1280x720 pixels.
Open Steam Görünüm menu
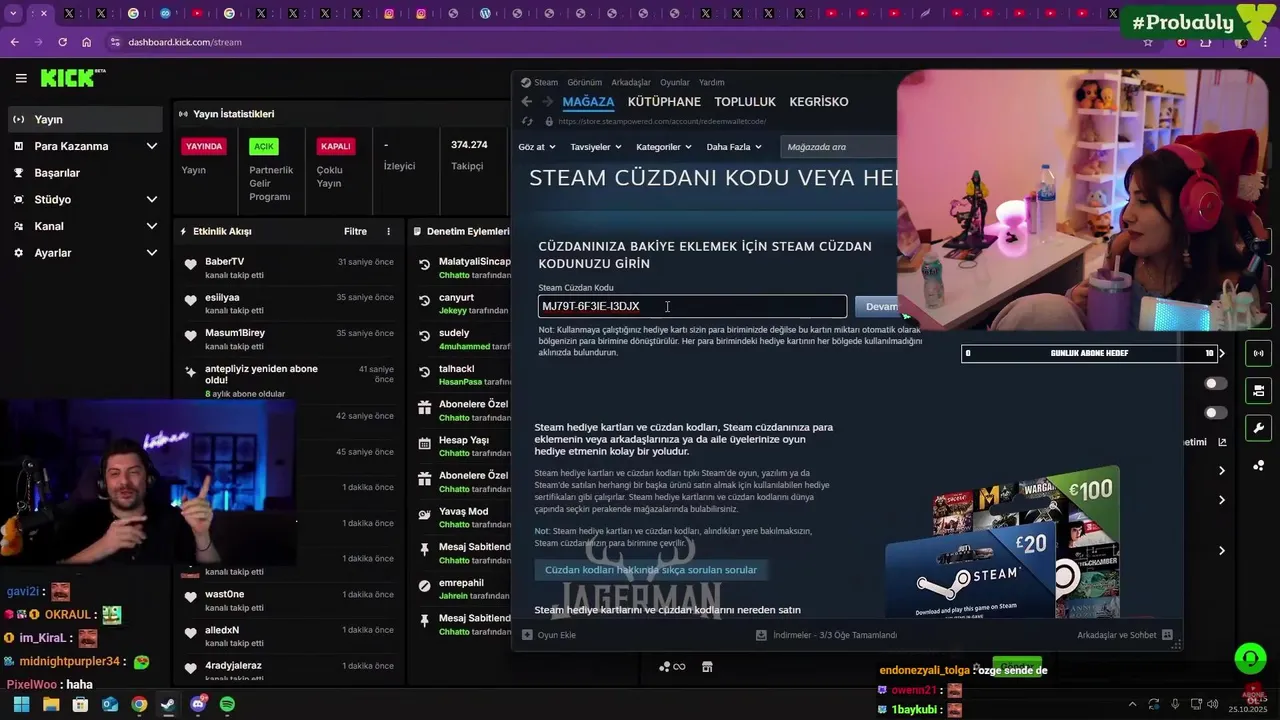tap(584, 82)
